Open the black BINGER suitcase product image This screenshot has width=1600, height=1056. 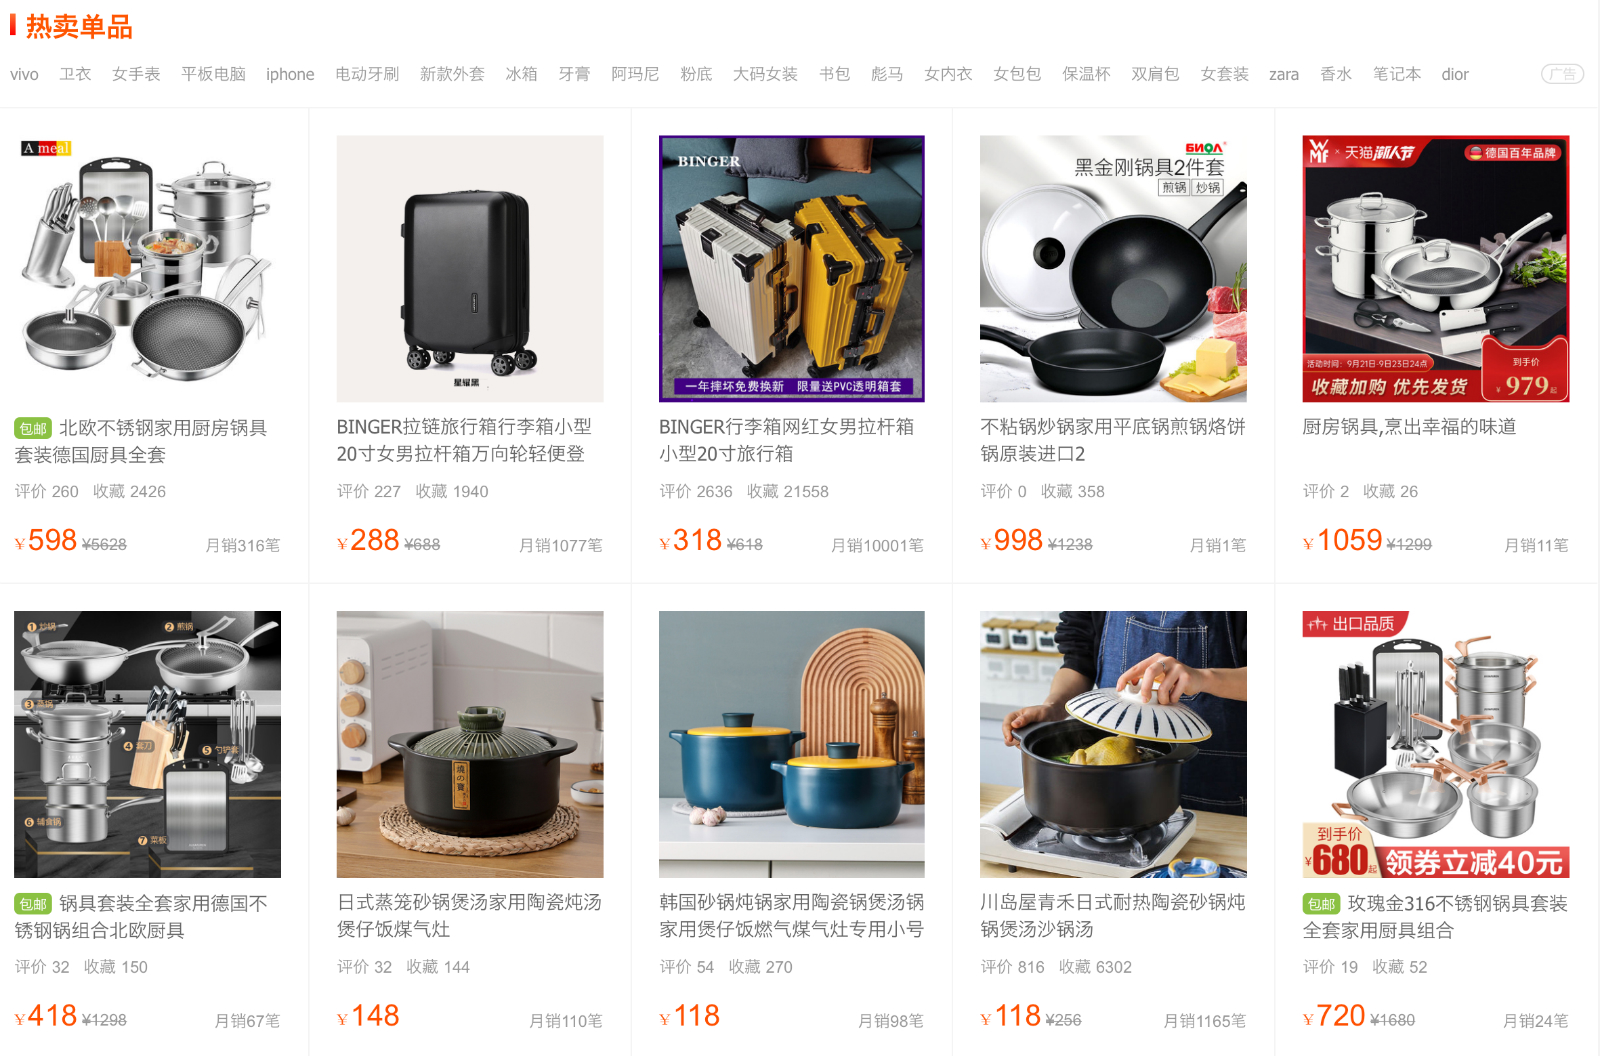(x=470, y=269)
